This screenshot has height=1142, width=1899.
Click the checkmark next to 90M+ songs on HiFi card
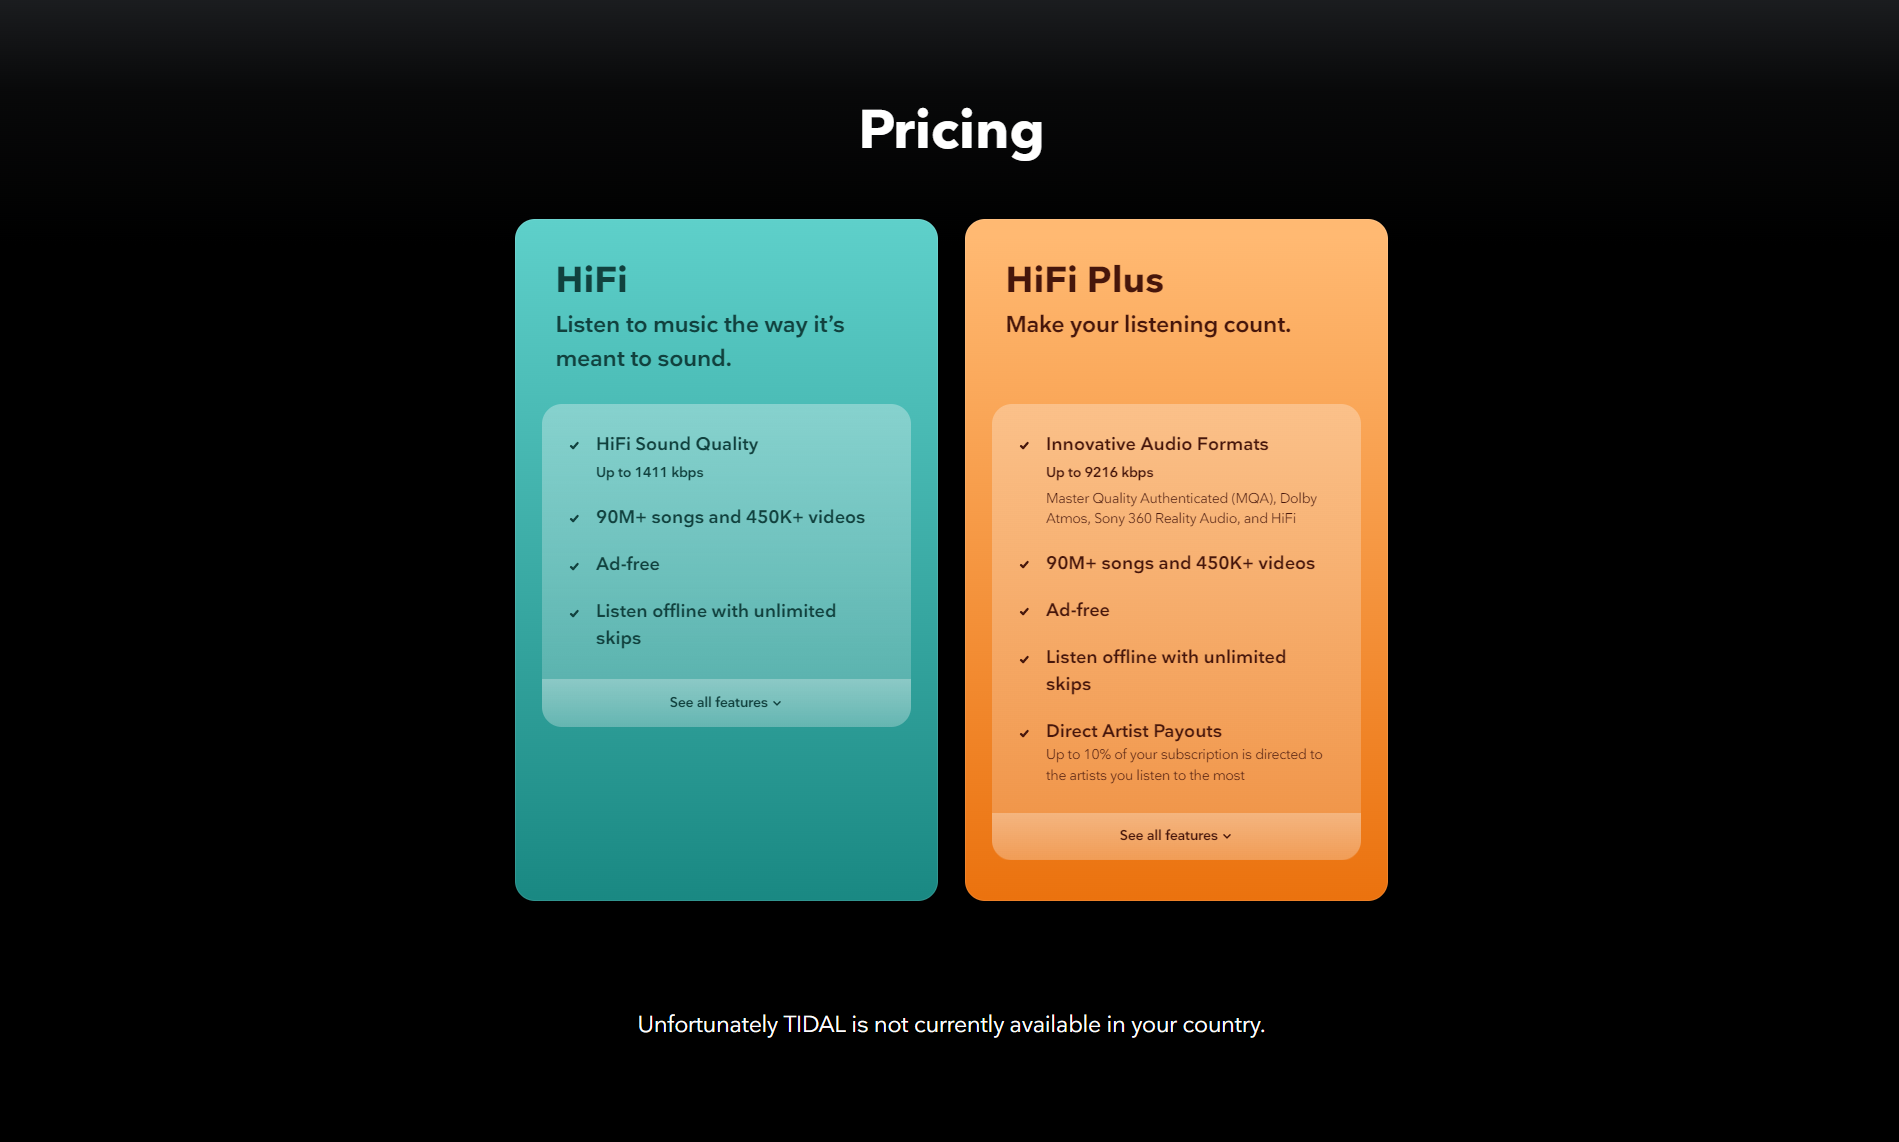tap(575, 518)
